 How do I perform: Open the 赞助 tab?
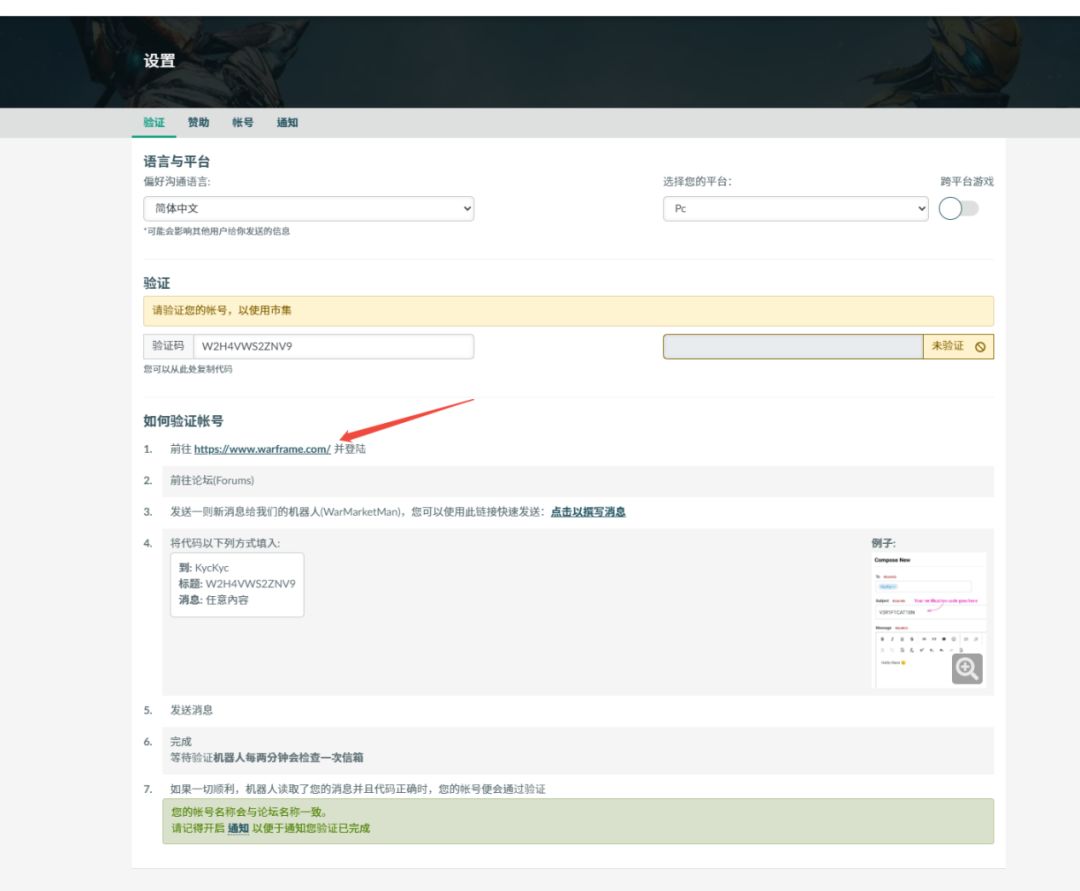click(x=198, y=123)
